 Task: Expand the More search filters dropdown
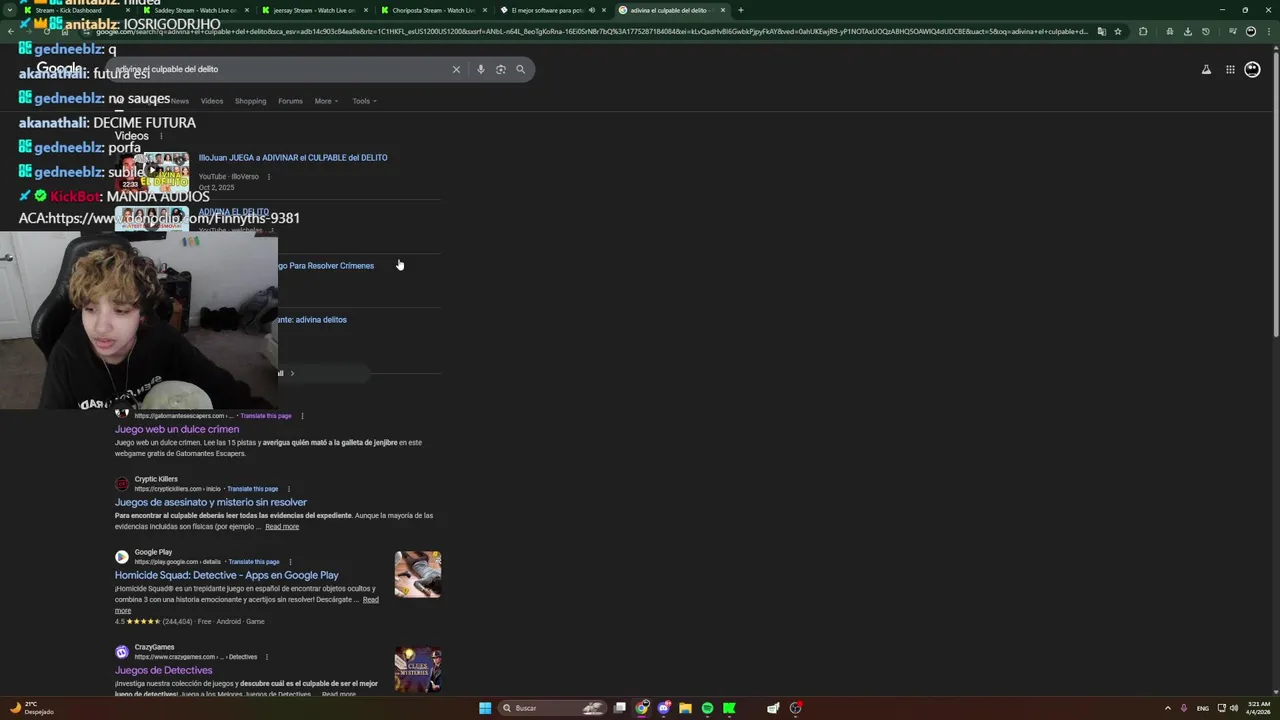click(x=326, y=101)
